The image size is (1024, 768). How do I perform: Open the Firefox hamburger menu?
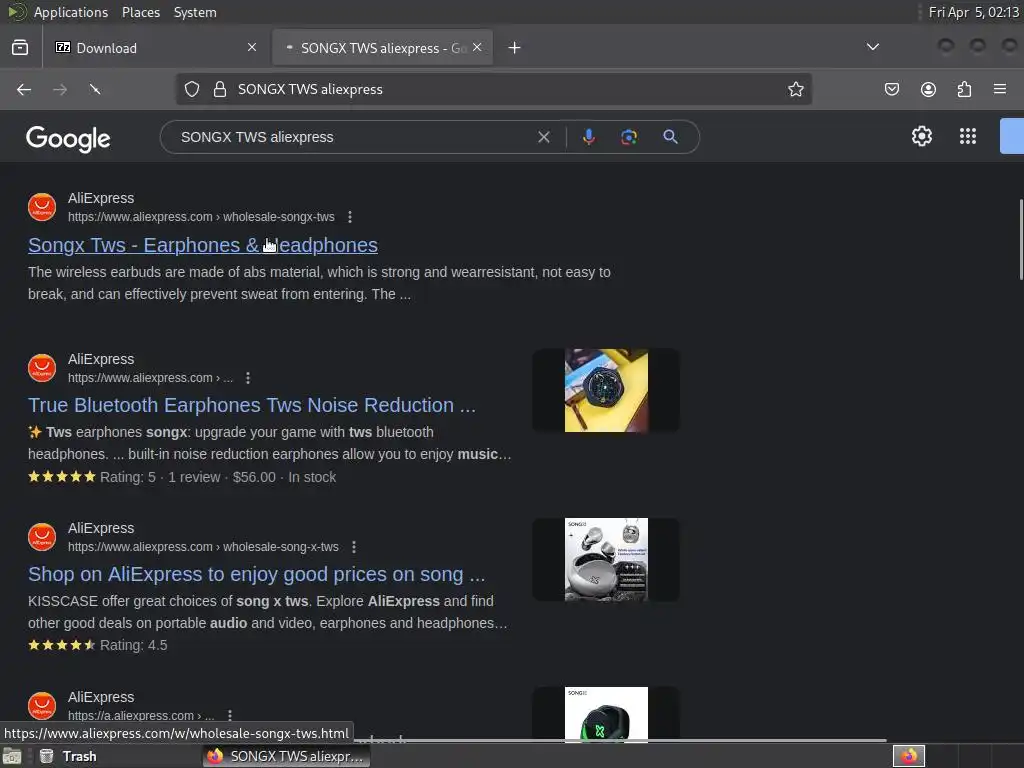pos(1000,89)
